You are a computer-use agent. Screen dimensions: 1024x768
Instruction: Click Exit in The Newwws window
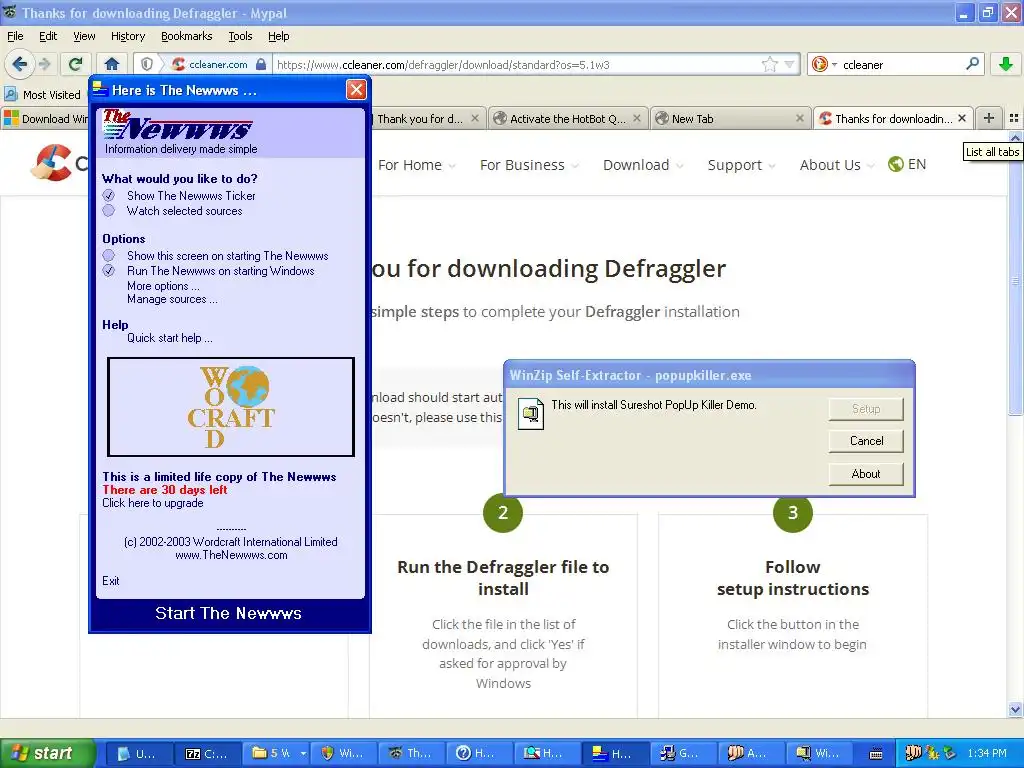click(110, 581)
